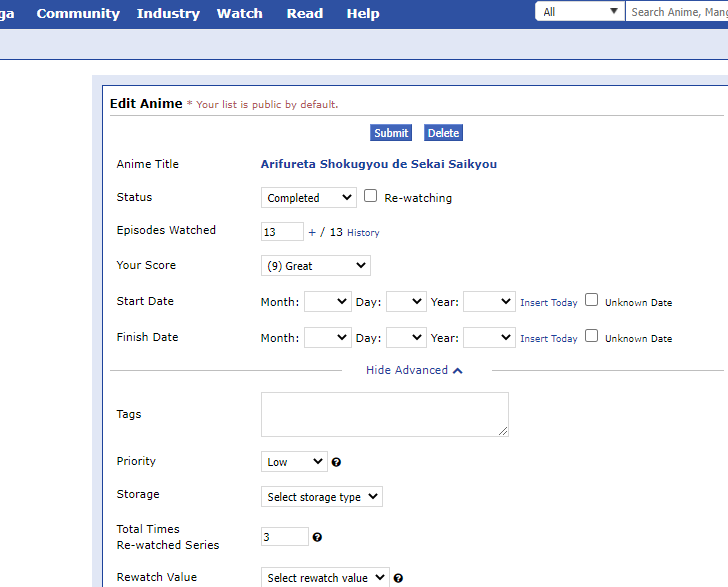Click the plus icon to increment episodes watched

coord(312,232)
